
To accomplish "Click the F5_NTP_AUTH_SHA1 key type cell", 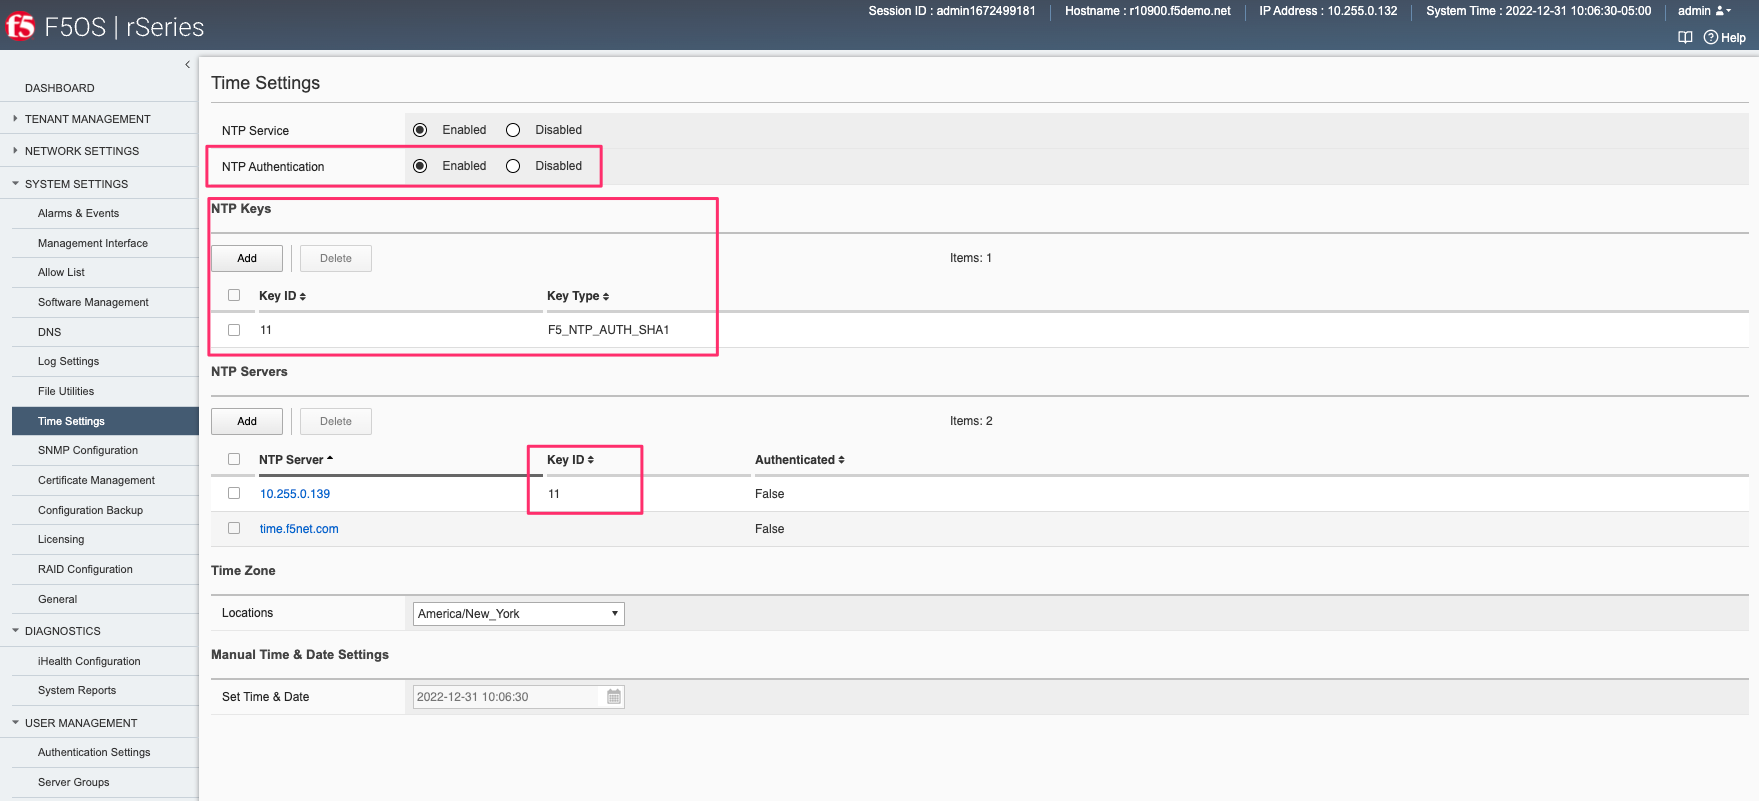I will tap(608, 330).
